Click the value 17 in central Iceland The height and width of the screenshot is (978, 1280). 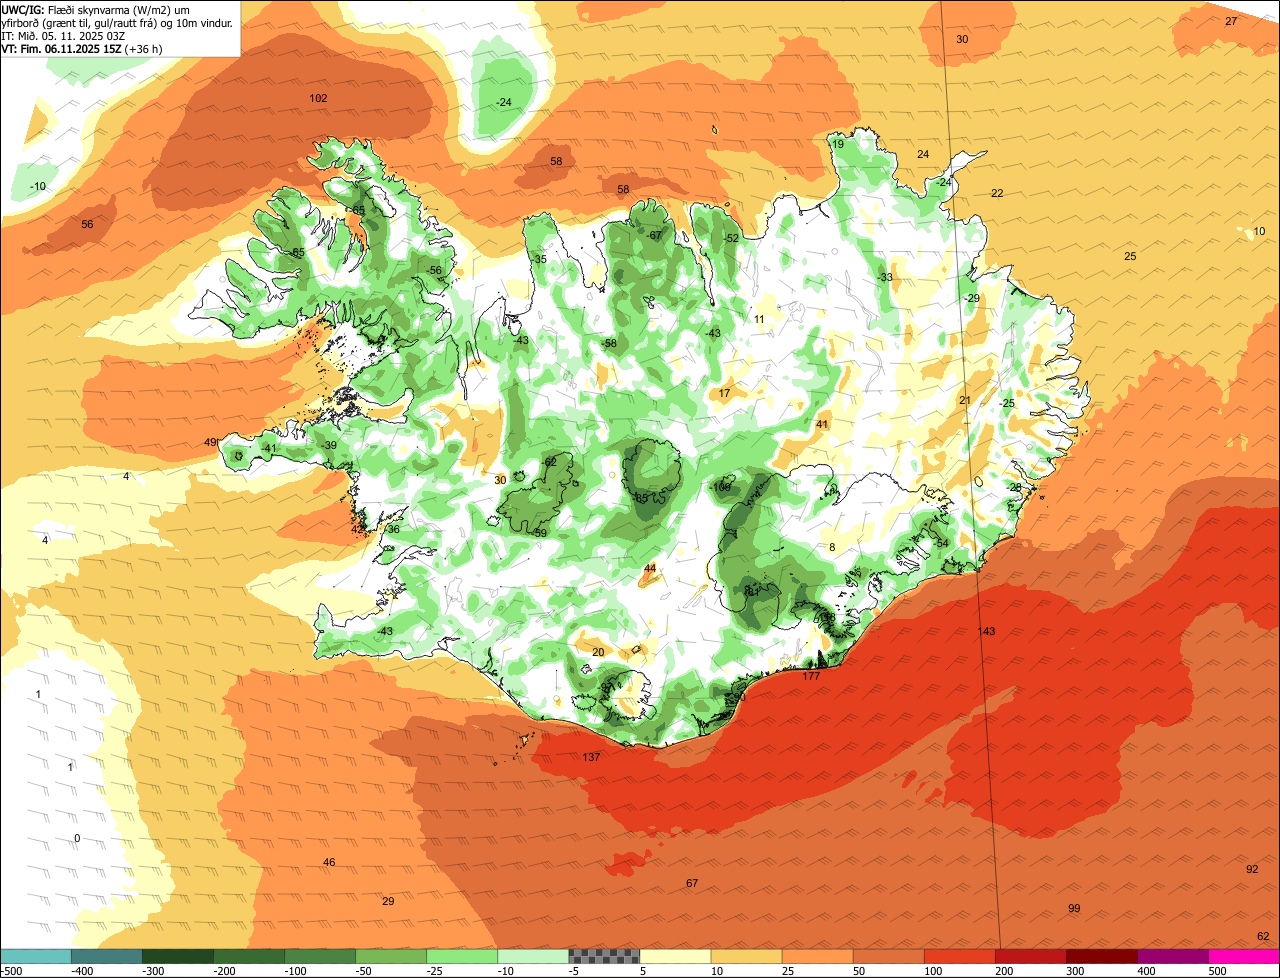(725, 393)
